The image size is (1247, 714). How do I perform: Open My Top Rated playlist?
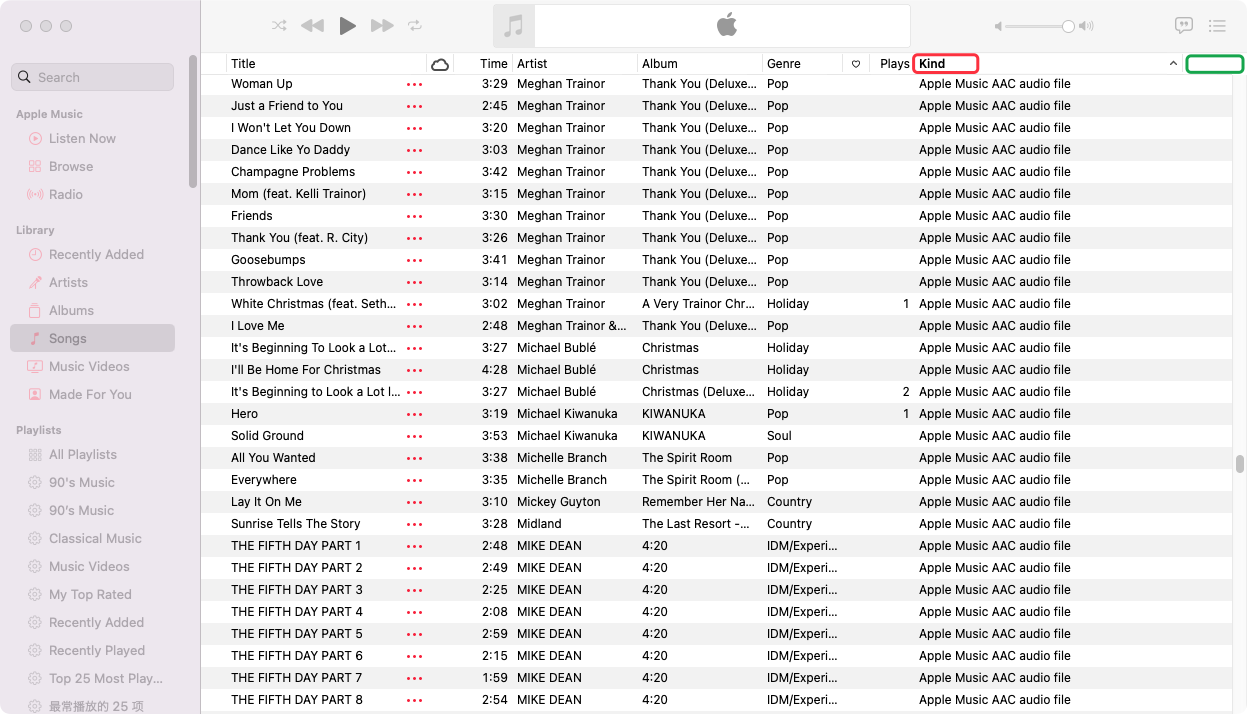coord(90,594)
